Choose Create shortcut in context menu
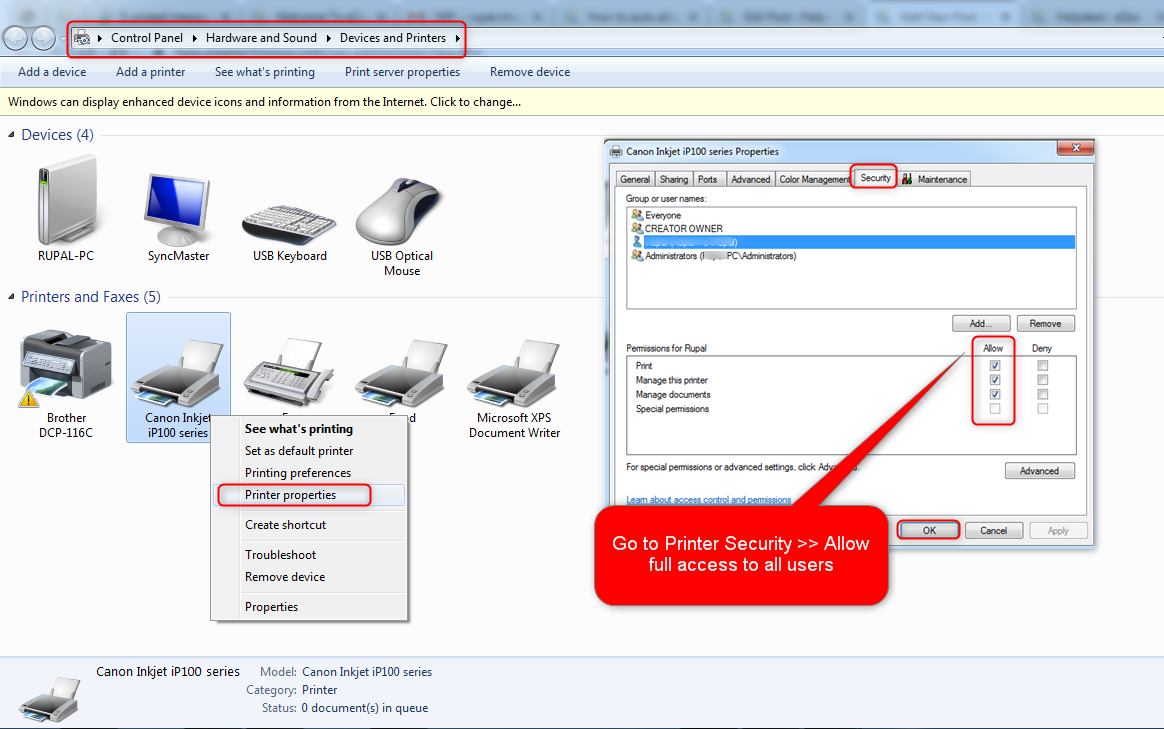This screenshot has width=1164, height=729. 310,525
